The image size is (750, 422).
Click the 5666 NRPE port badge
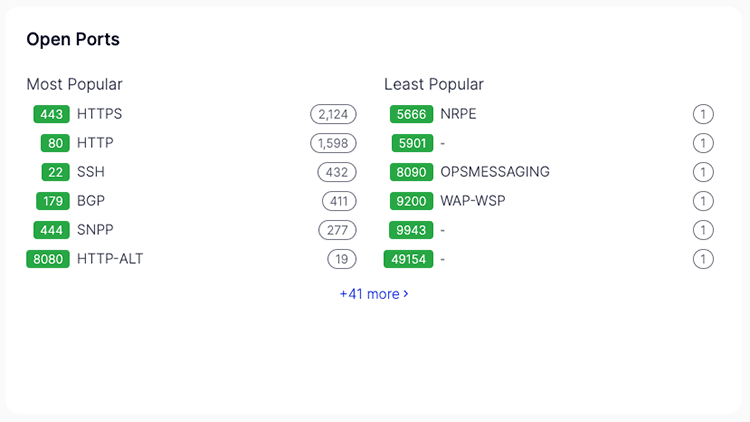[x=411, y=114]
